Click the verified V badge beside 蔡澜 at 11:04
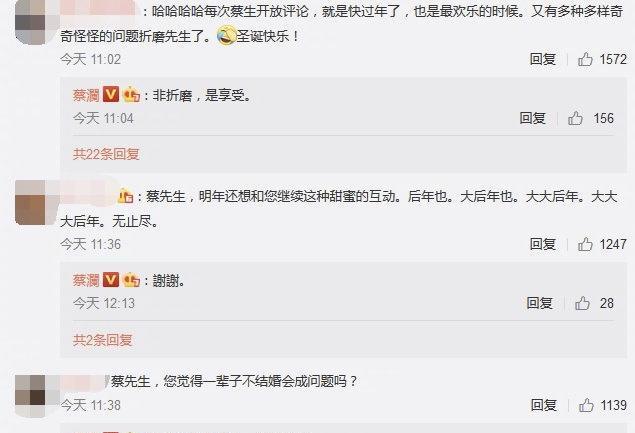Screen dimensions: 635x433 coord(111,94)
